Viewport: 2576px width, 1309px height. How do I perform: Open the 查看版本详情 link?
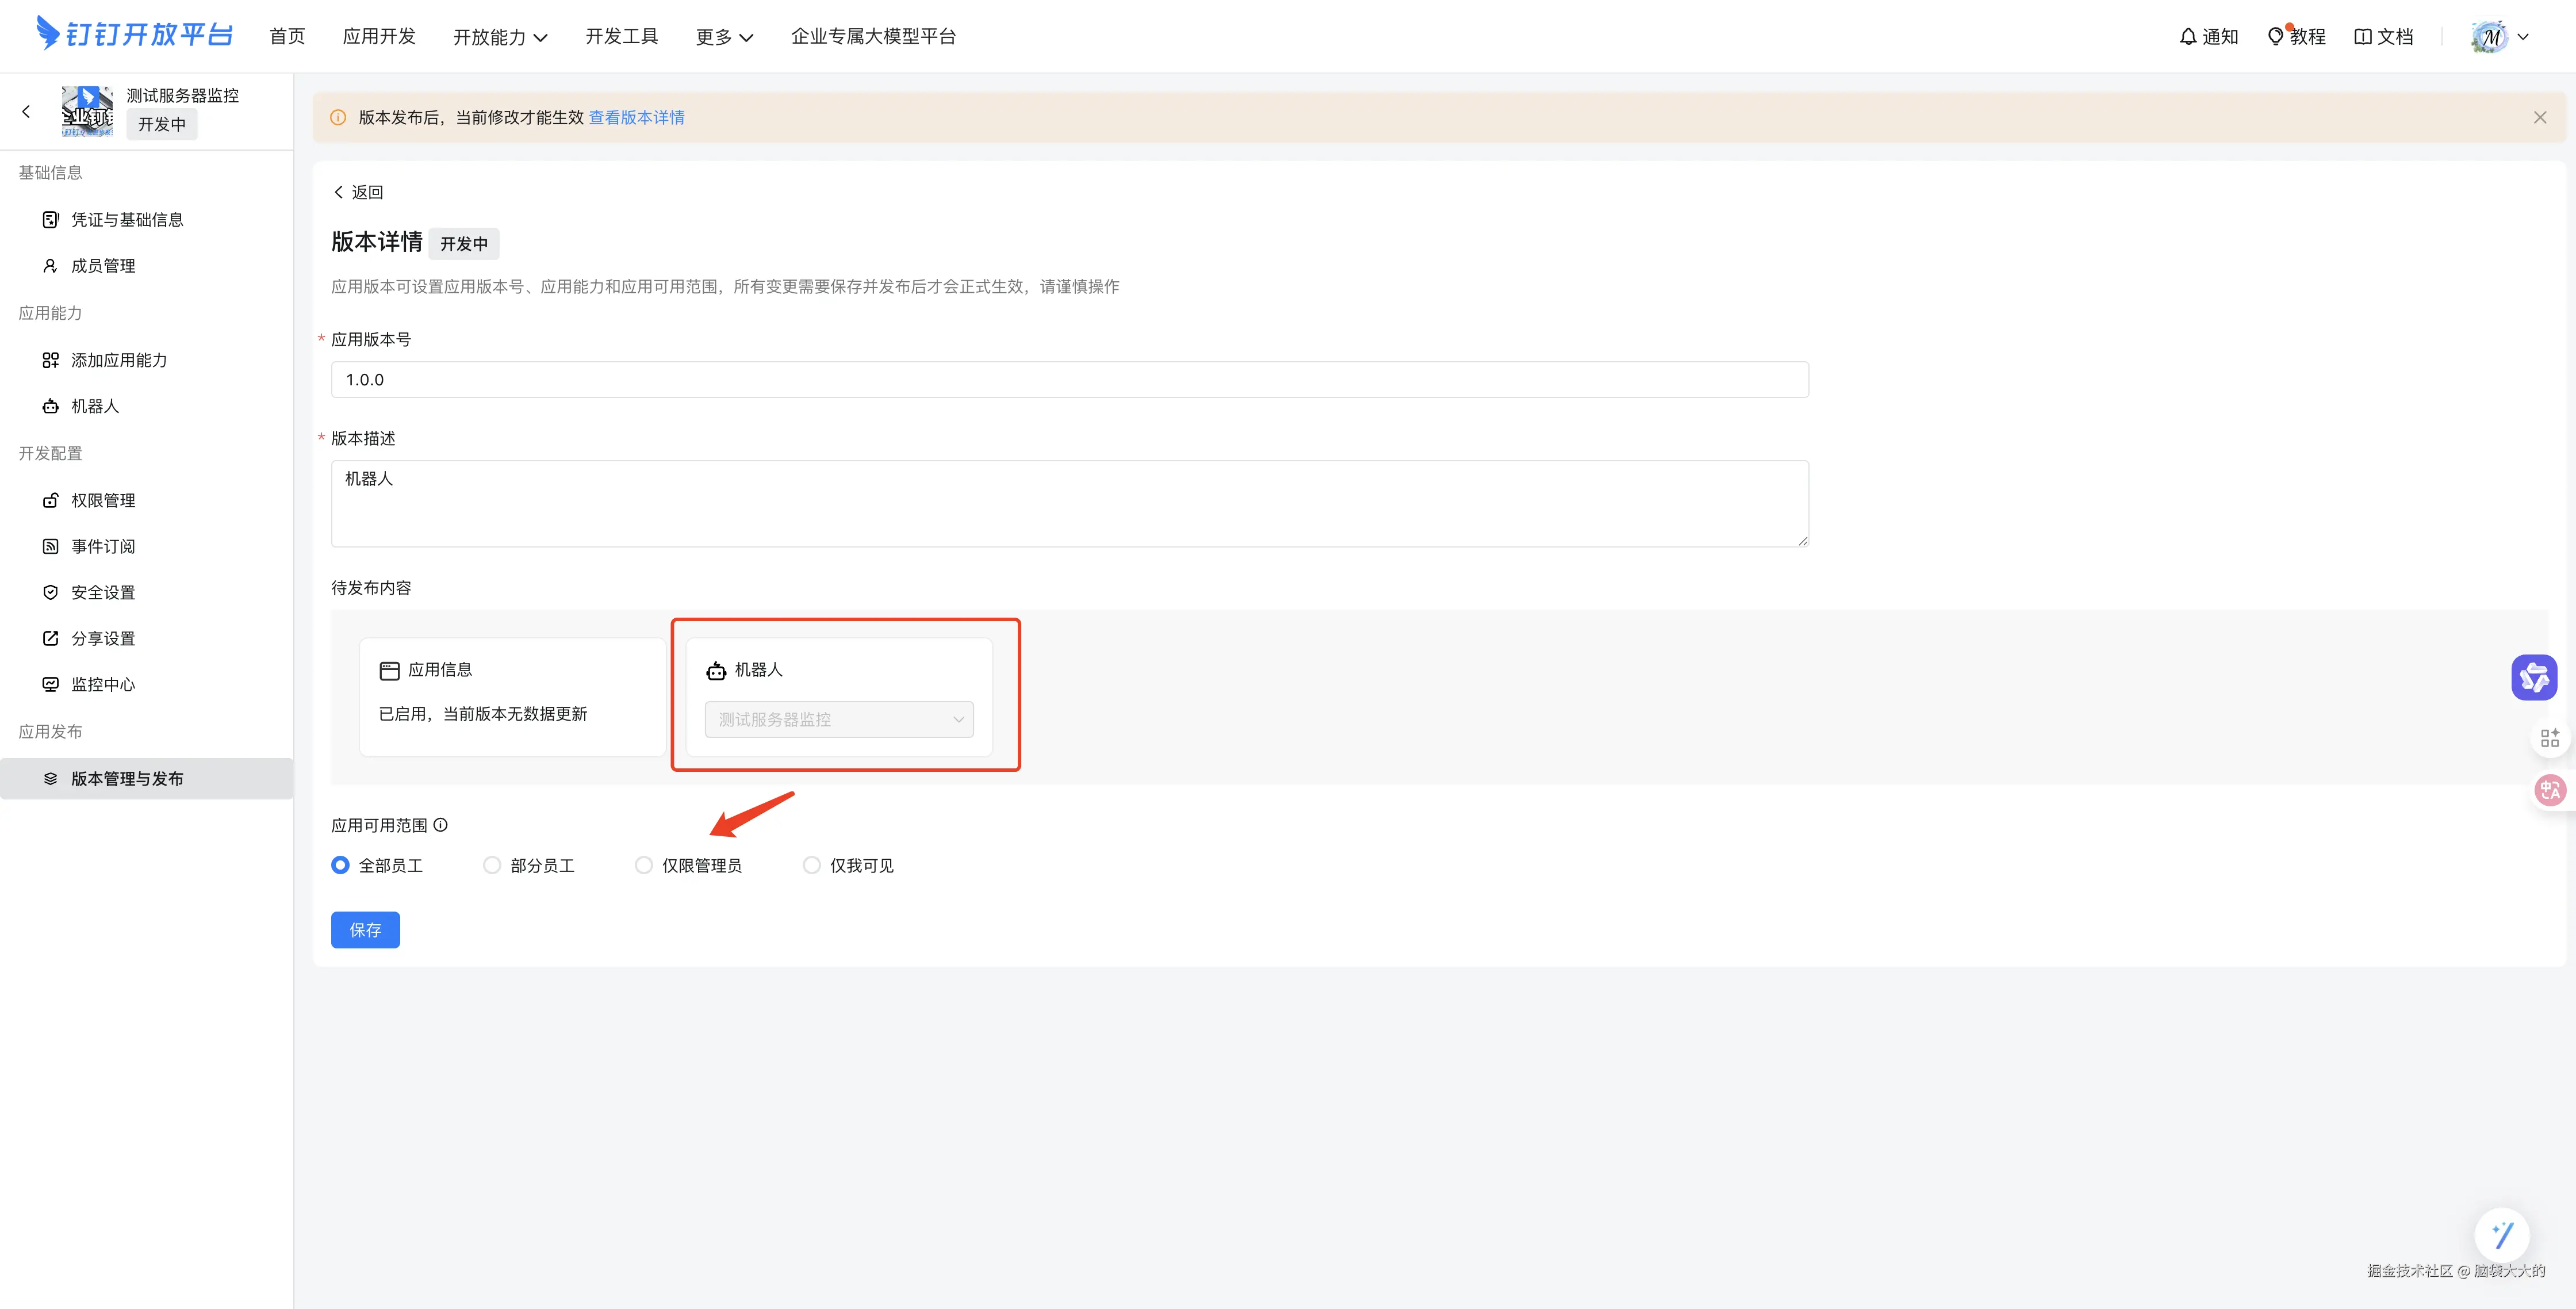click(x=636, y=118)
